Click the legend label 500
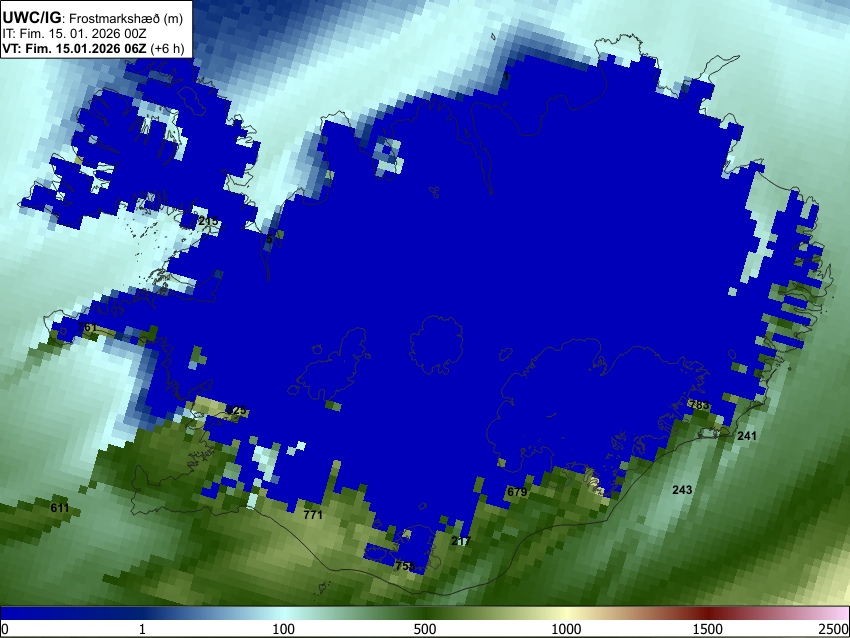This screenshot has height=638, width=850. [425, 629]
